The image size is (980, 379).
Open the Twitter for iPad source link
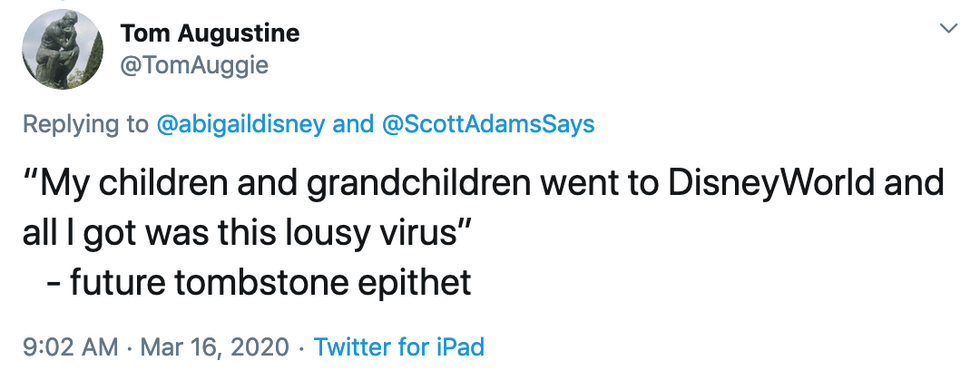pyautogui.click(x=399, y=346)
